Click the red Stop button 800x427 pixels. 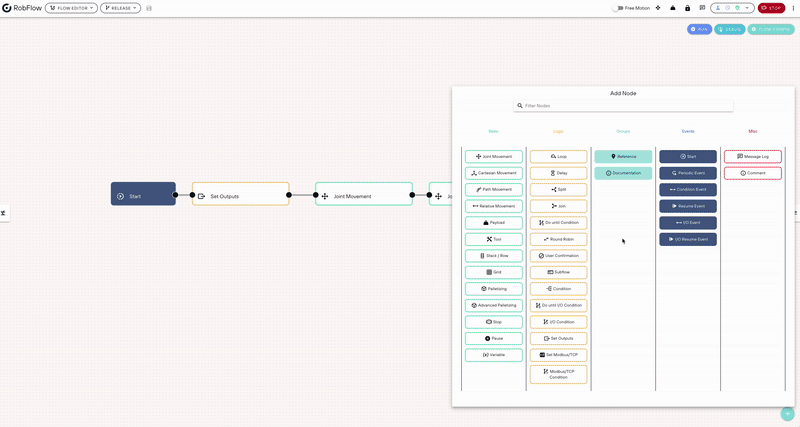771,8
